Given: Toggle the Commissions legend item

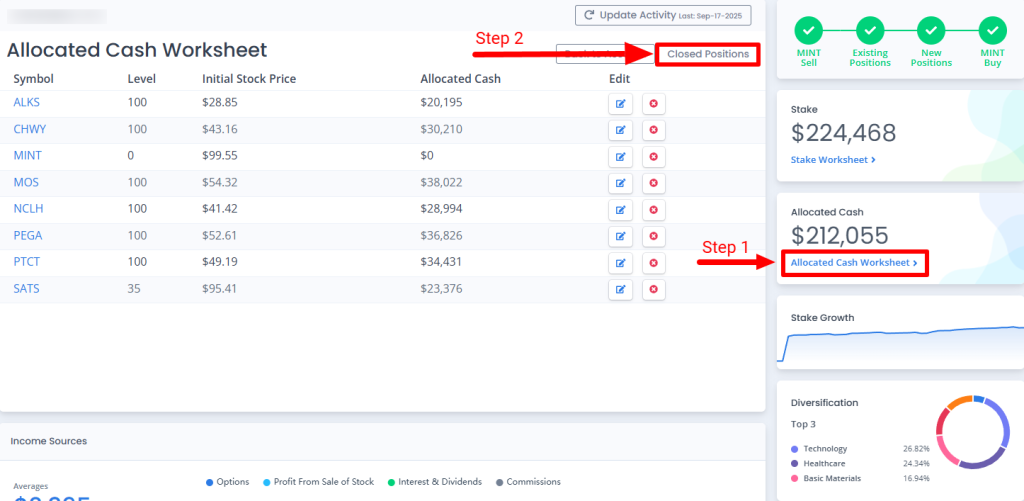Looking at the screenshot, I should click(x=528, y=482).
